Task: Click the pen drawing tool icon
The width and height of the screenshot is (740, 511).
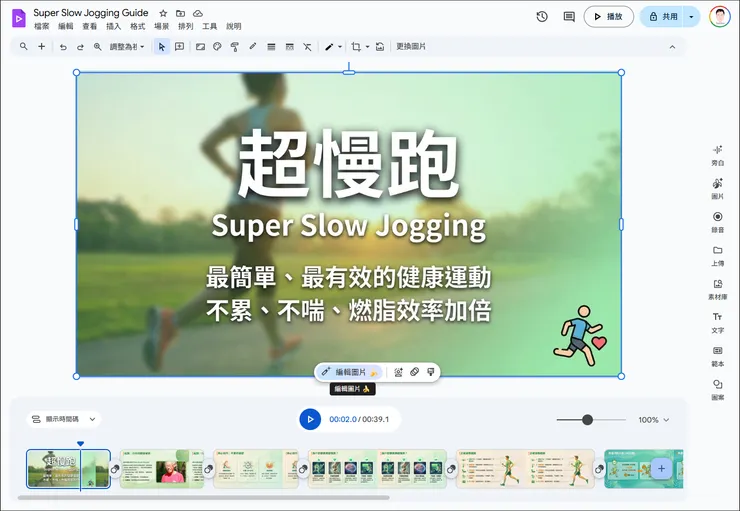Action: pos(329,47)
